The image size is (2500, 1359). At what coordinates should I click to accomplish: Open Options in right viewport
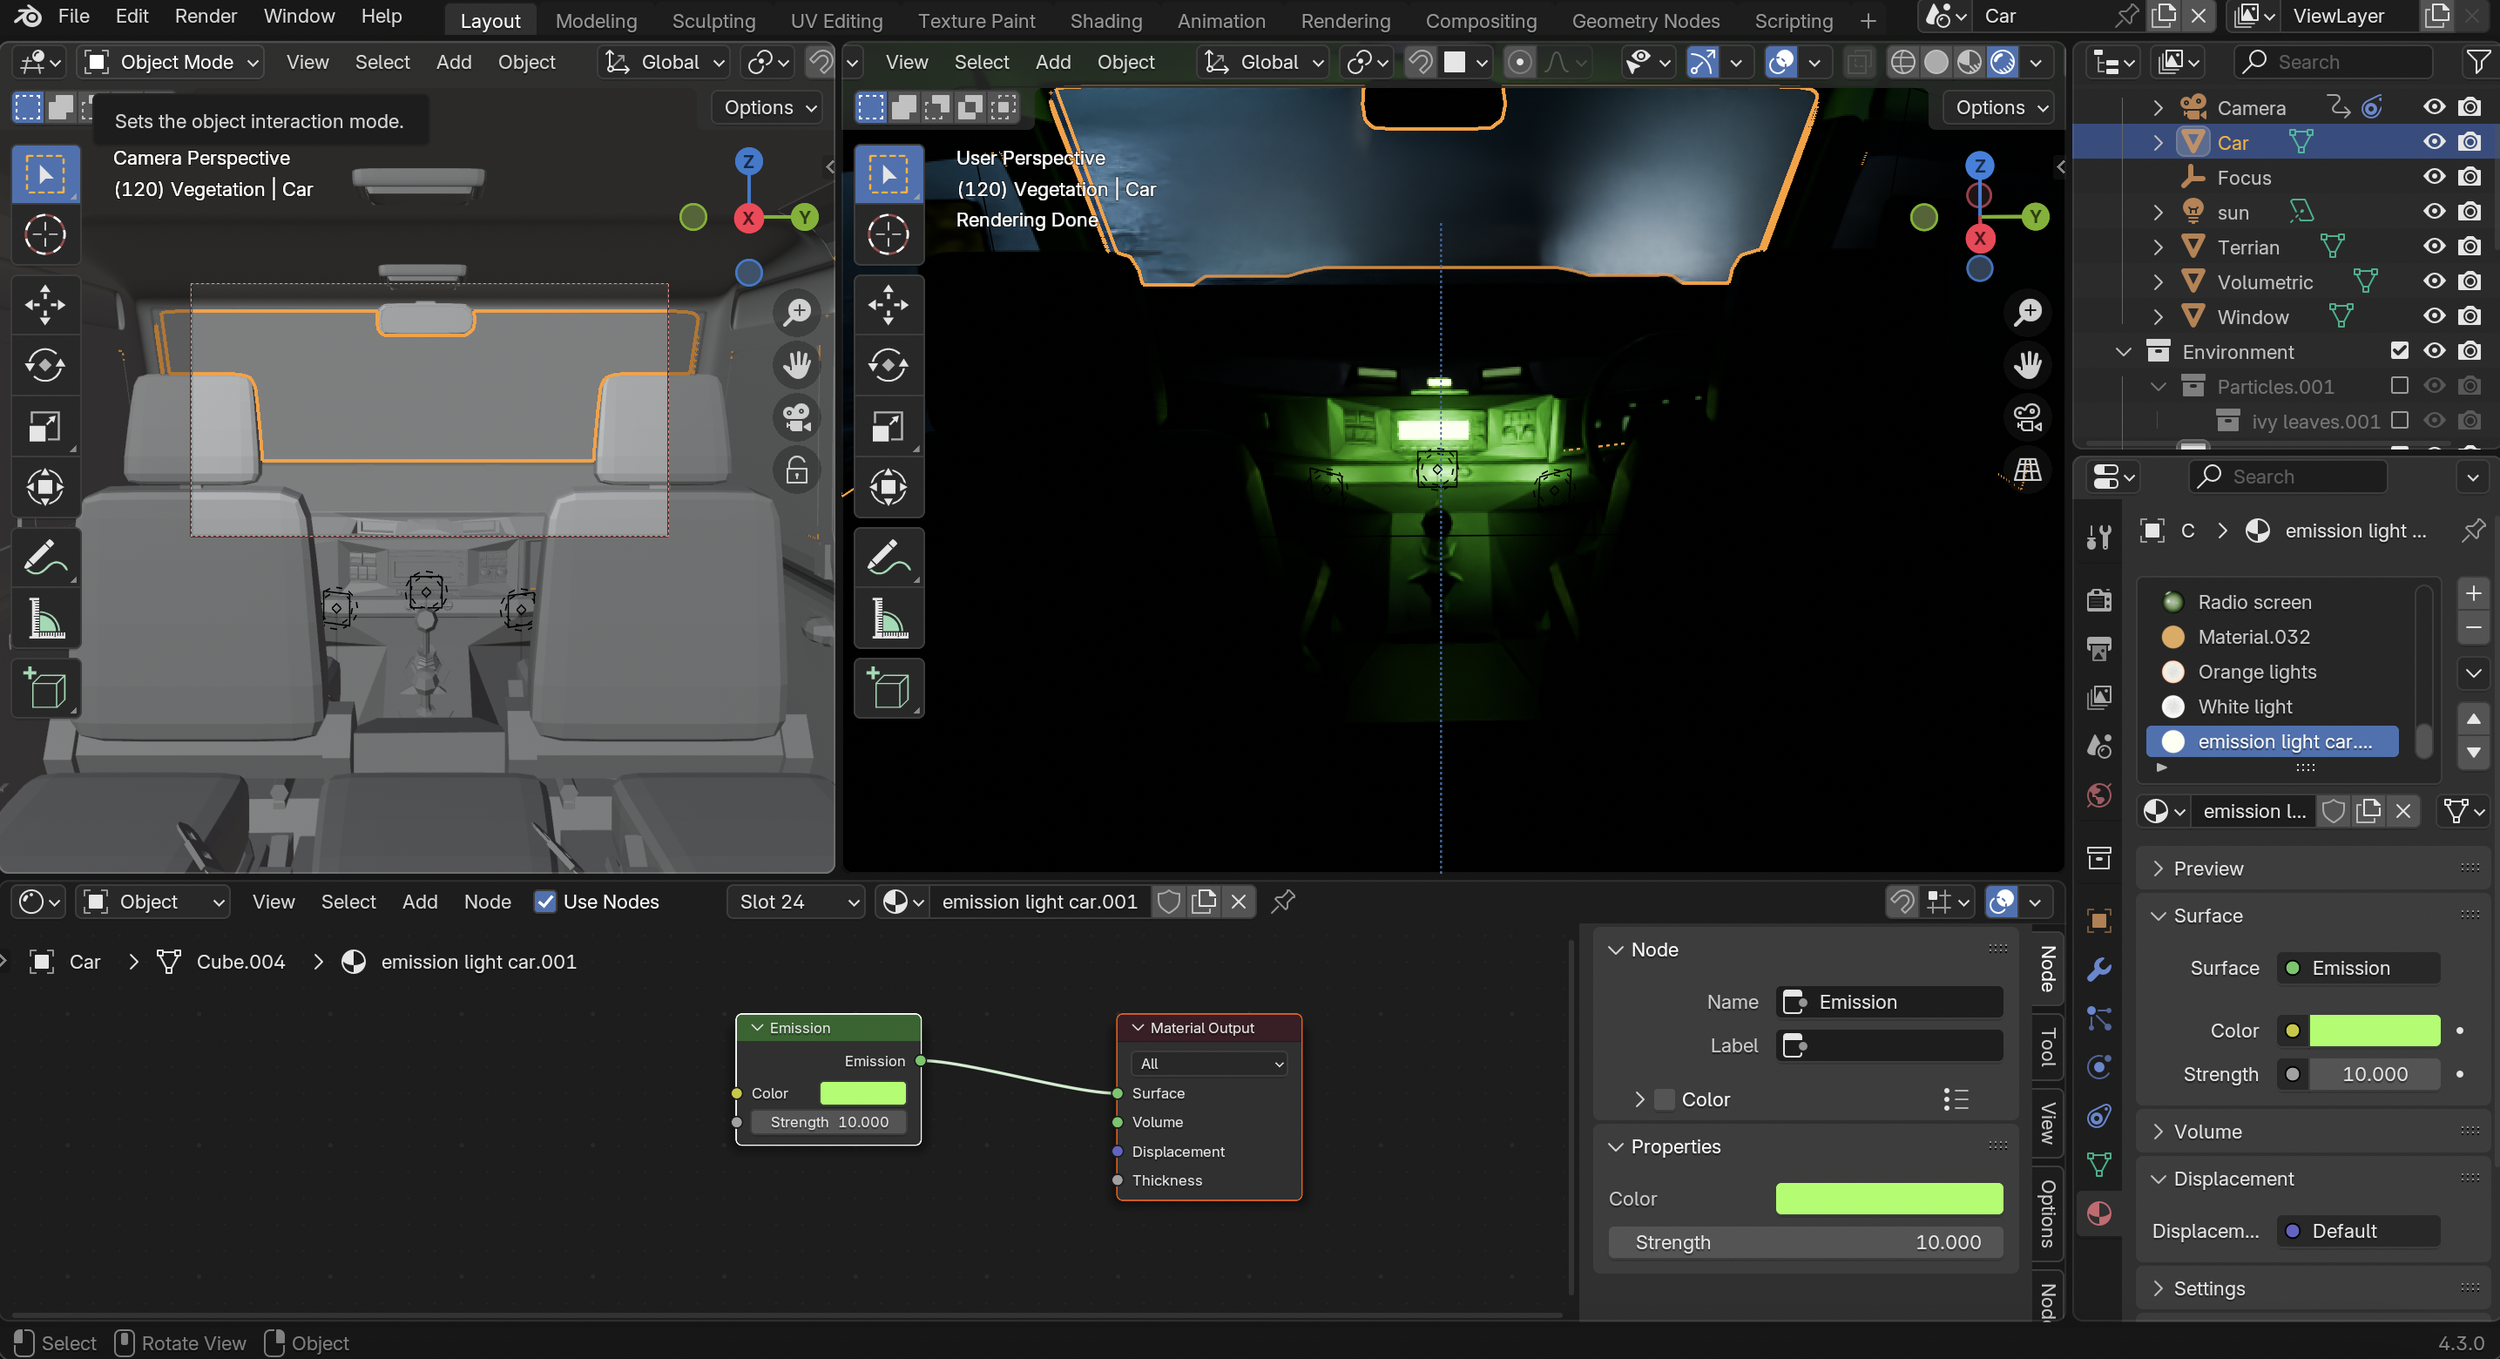point(1999,107)
